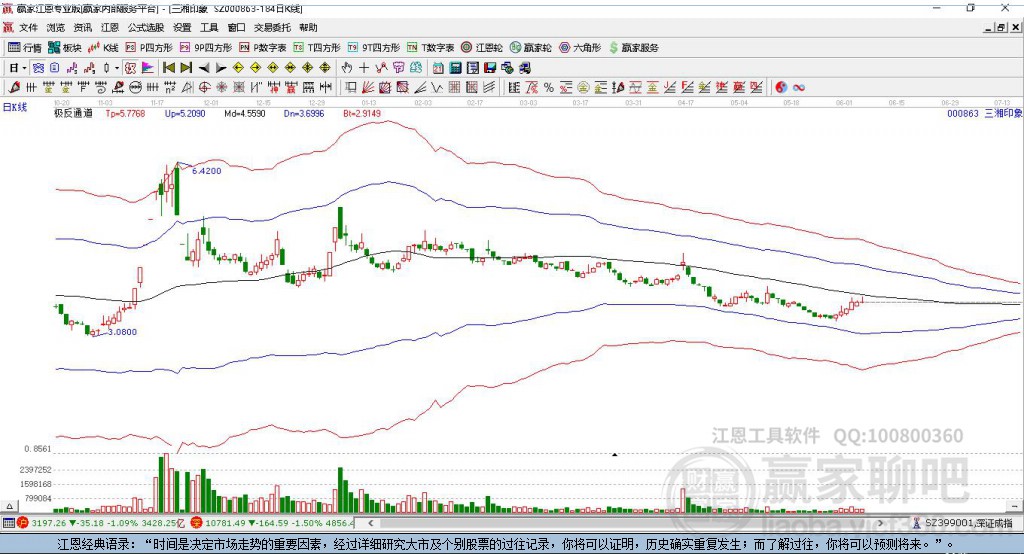Select the red fan lines tool
1024x554 pixels.
368,88
